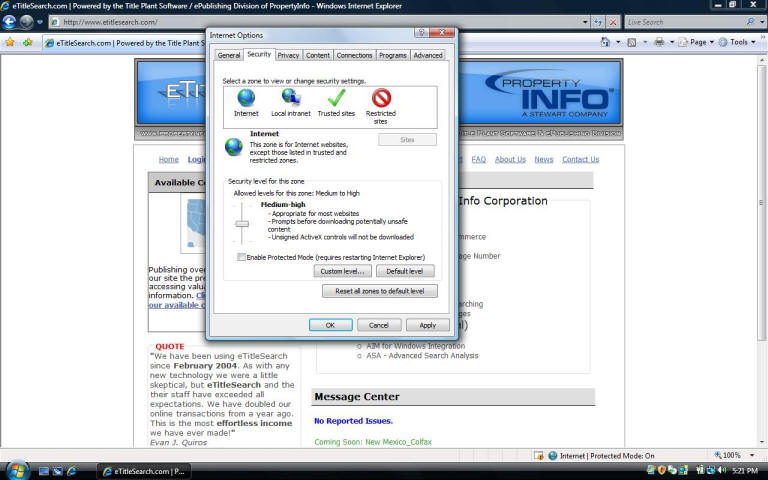Open the About Us link on webpage

(510, 159)
